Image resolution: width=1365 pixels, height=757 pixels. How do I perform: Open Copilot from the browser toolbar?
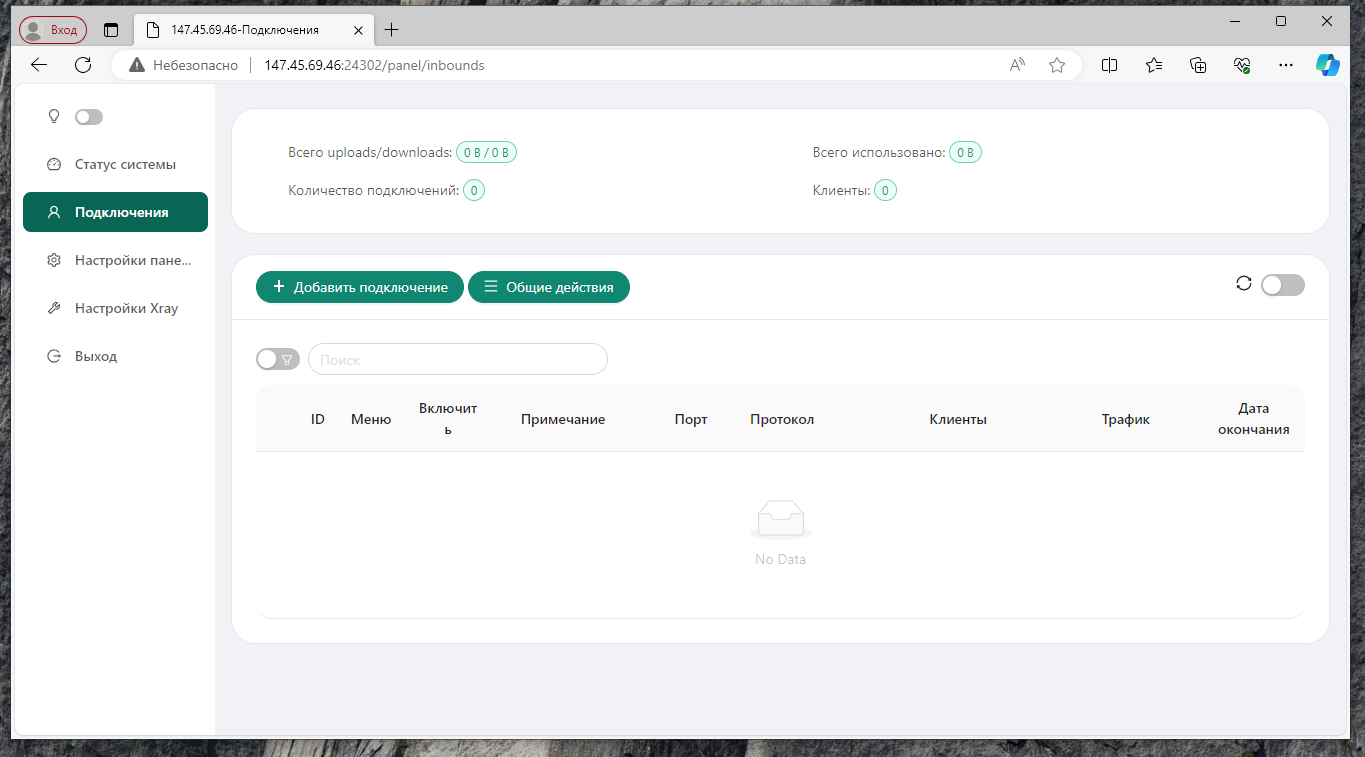[x=1328, y=64]
